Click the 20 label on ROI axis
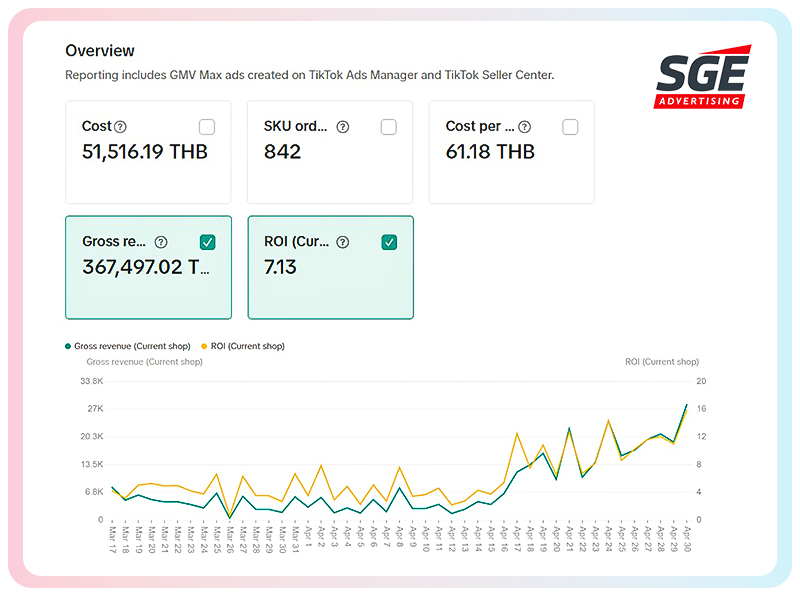Image resolution: width=800 pixels, height=594 pixels. 701,381
